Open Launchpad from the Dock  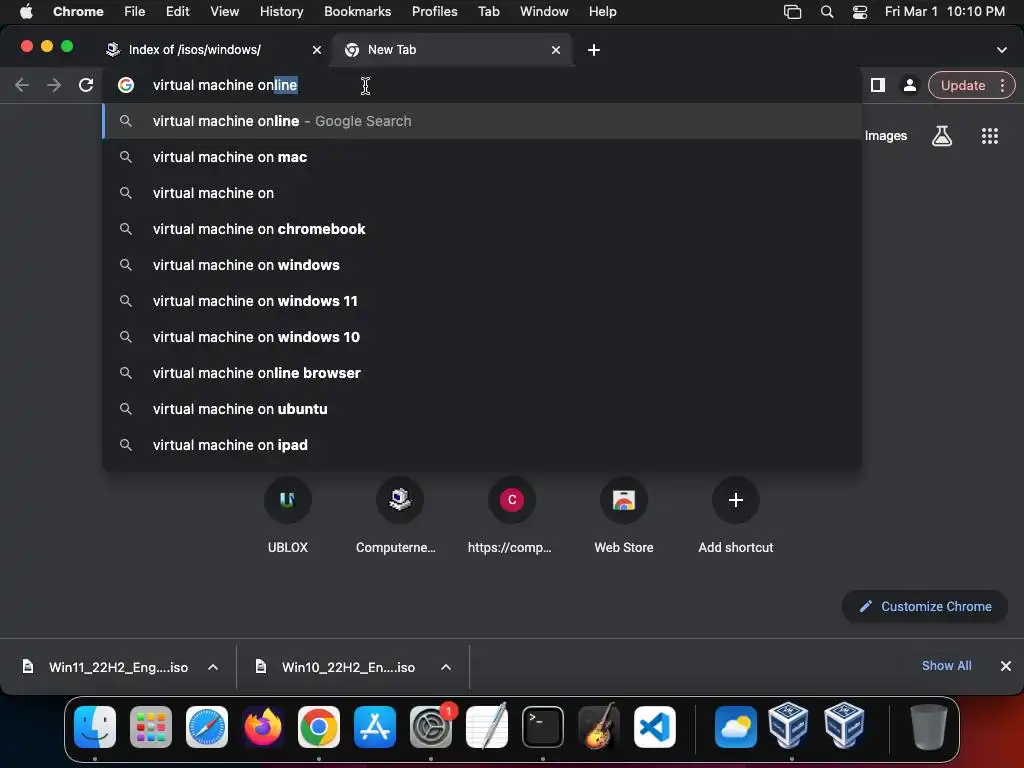tap(151, 726)
